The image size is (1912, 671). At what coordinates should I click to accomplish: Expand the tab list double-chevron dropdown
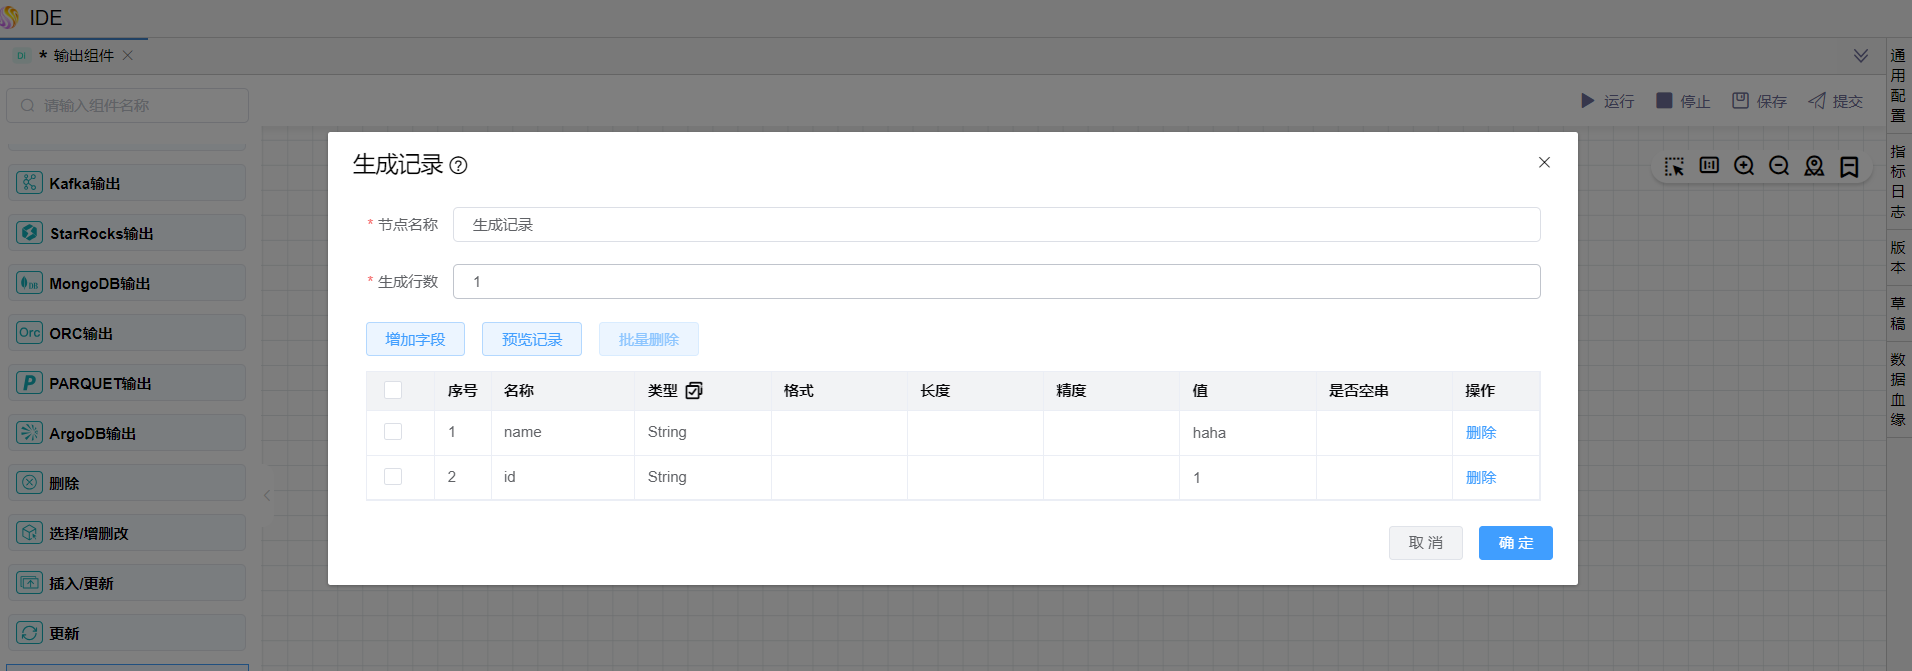pos(1860,56)
